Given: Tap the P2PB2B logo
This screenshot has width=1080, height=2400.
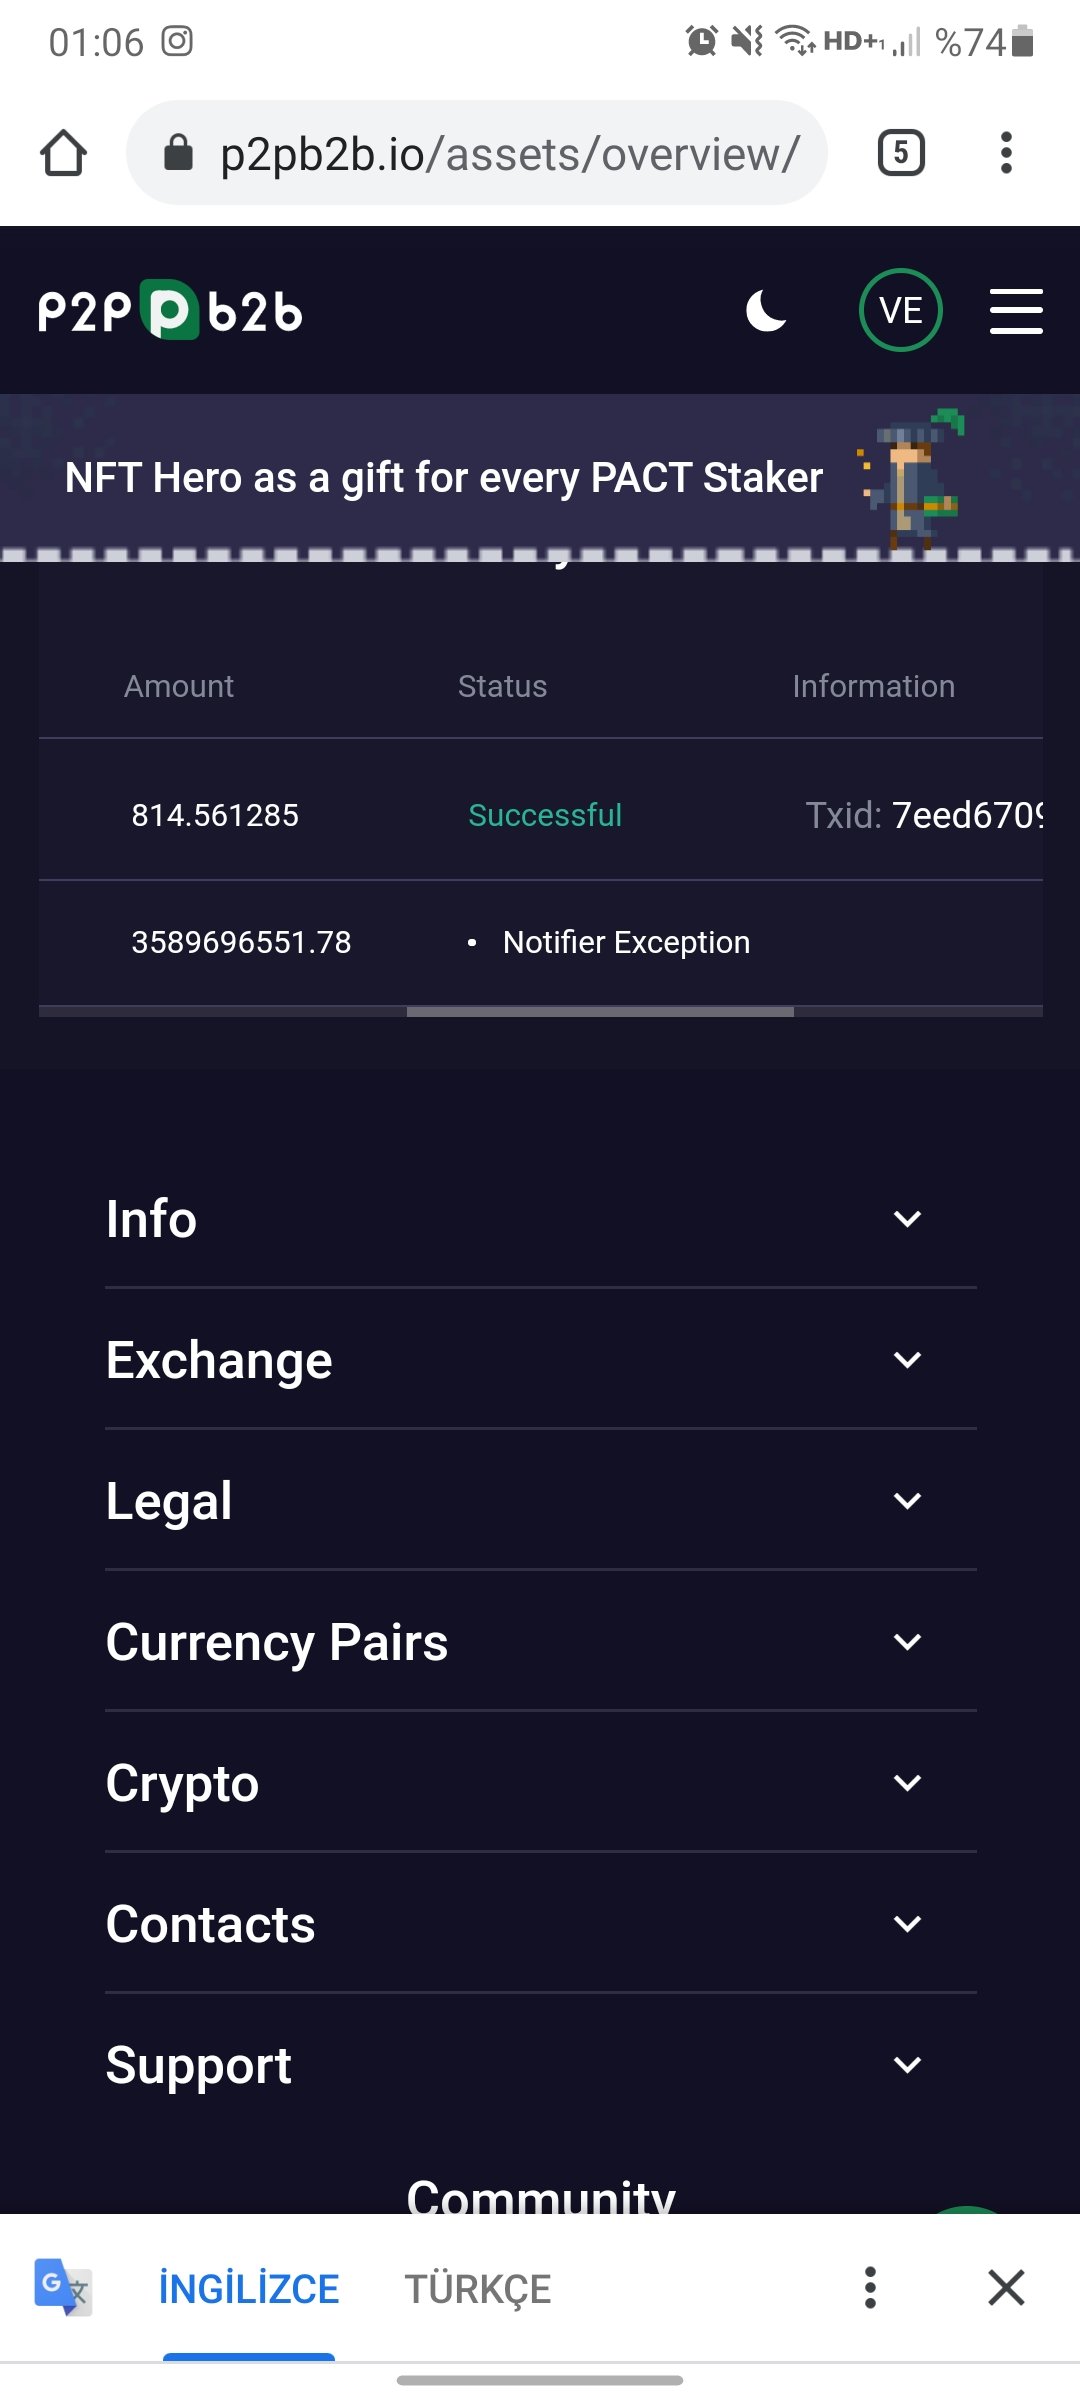Looking at the screenshot, I should tap(170, 311).
